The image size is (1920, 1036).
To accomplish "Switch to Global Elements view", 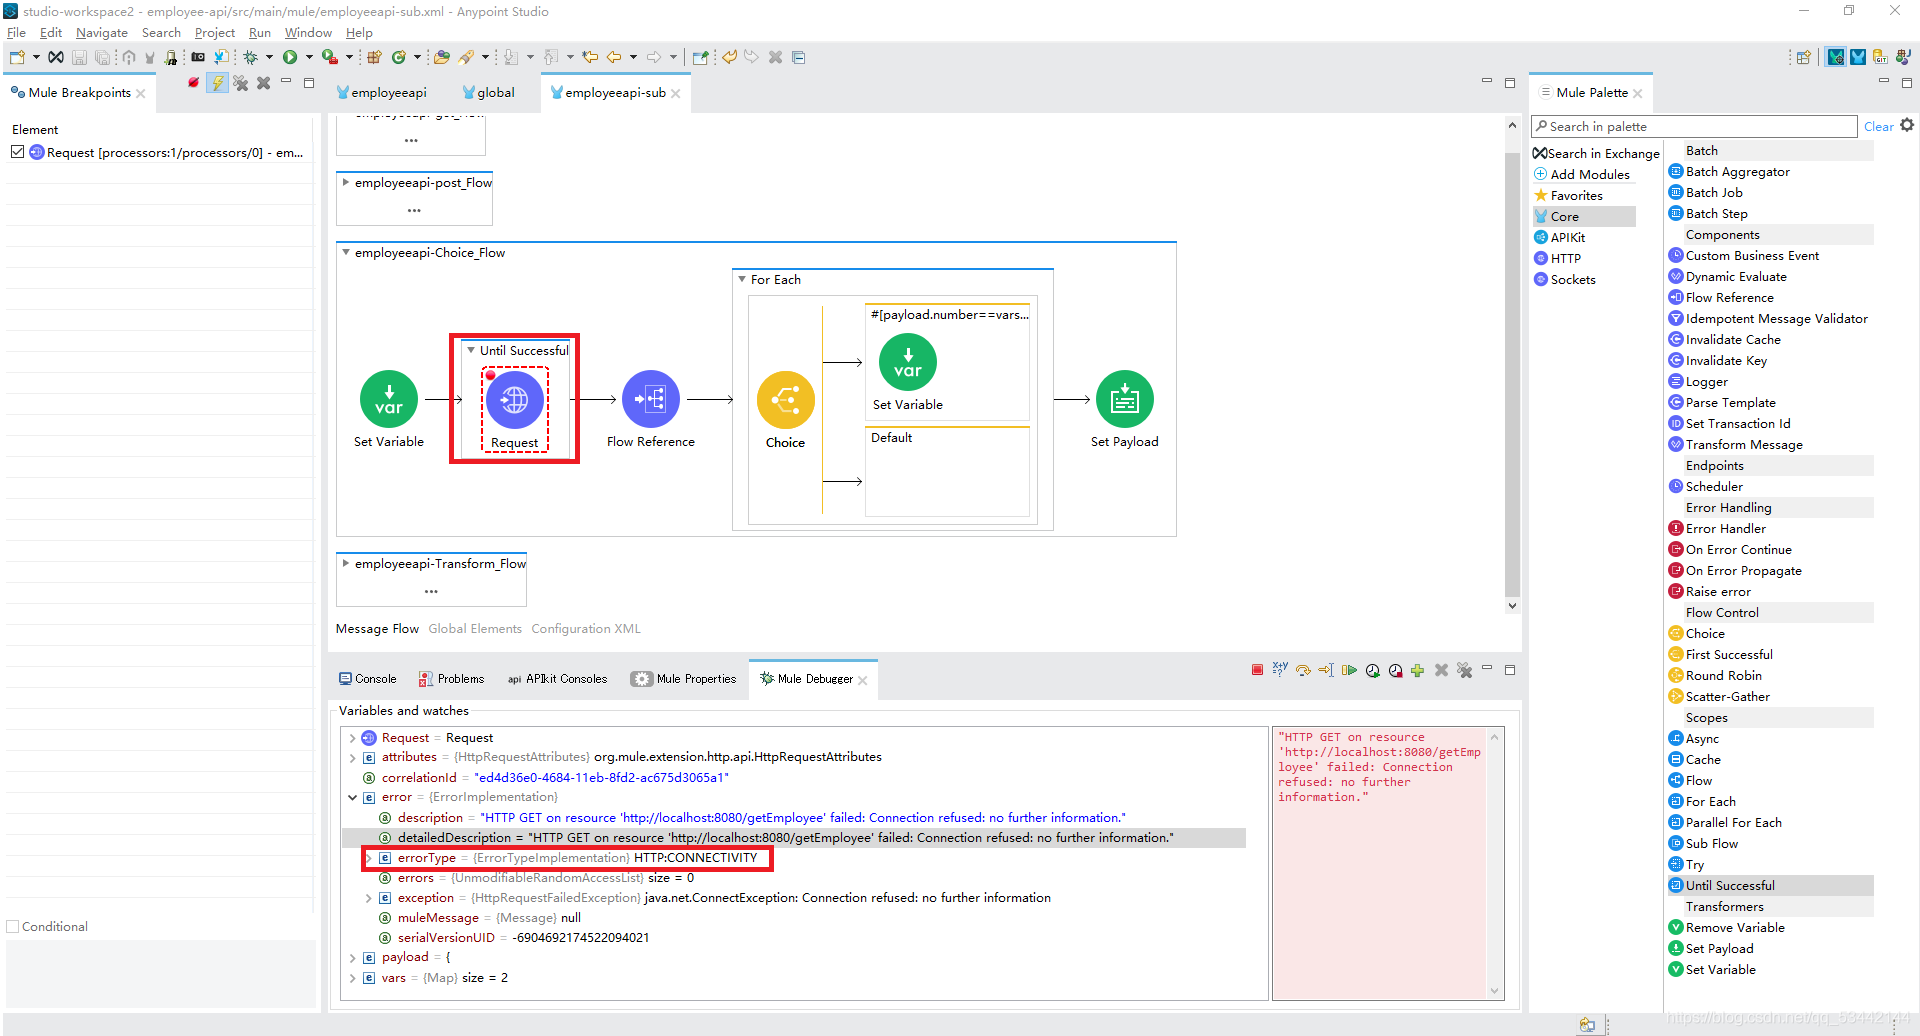I will [x=475, y=628].
